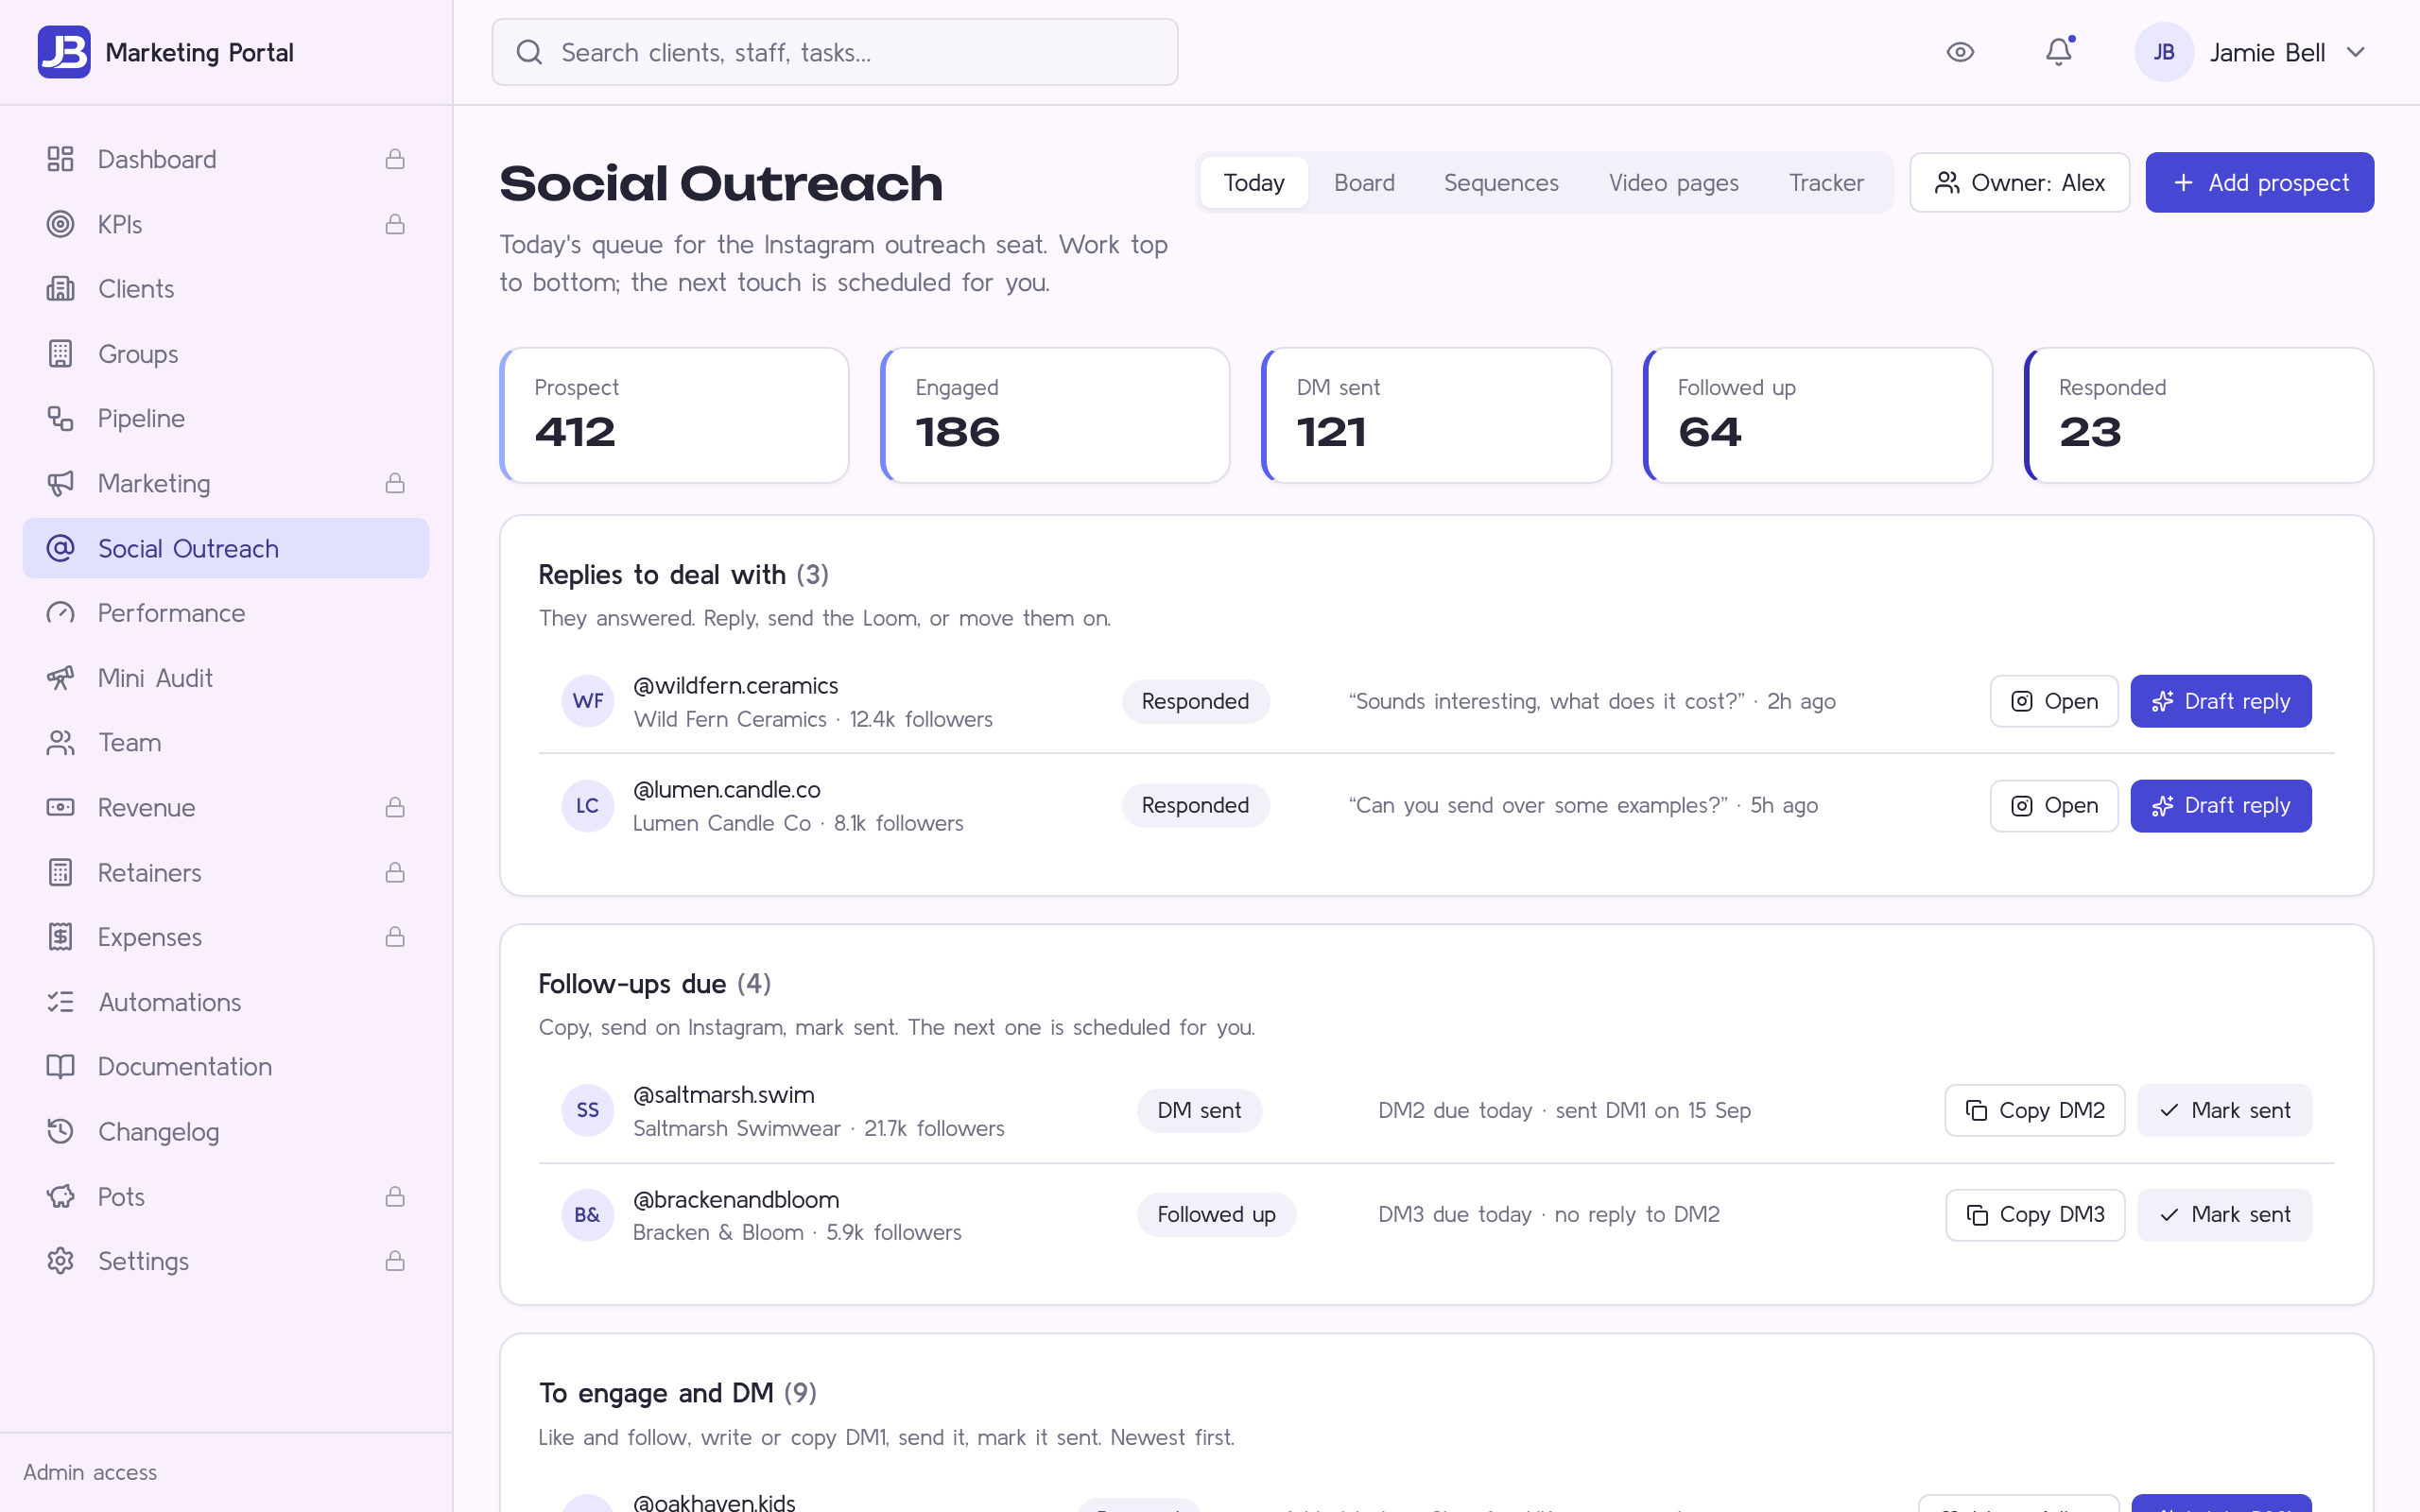Open Performance gauge item

(x=226, y=613)
